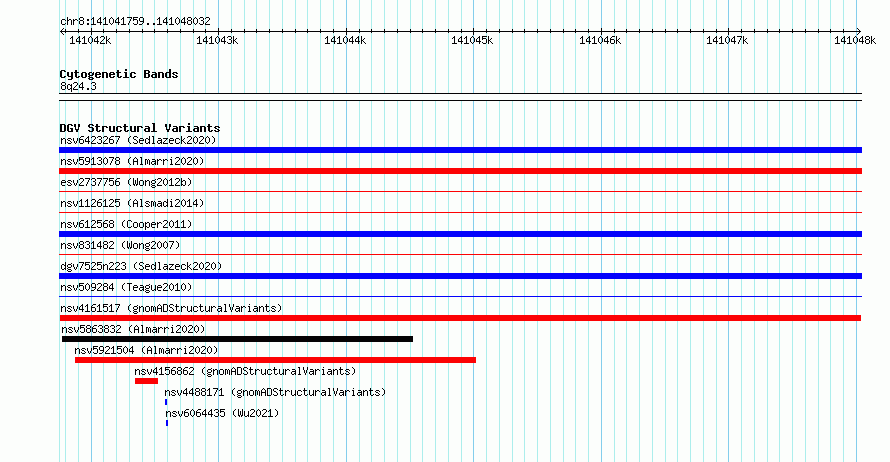
Task: Click nsv1126125 (Alsmadi2014) label
Action: tap(132, 203)
